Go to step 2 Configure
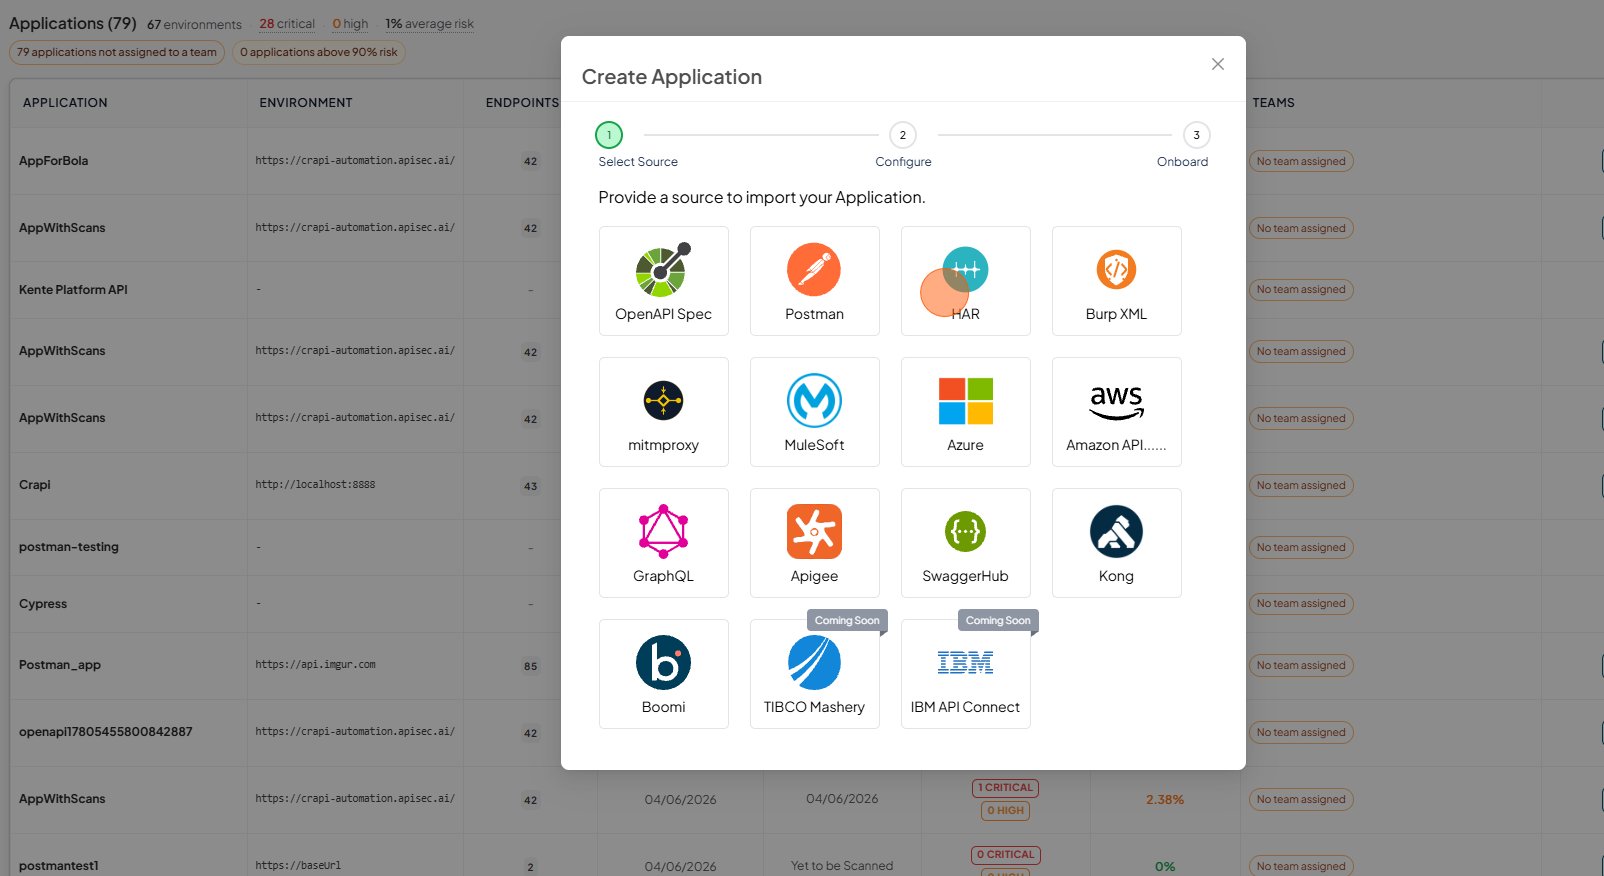Screen dimensions: 1604x876 [x=903, y=135]
